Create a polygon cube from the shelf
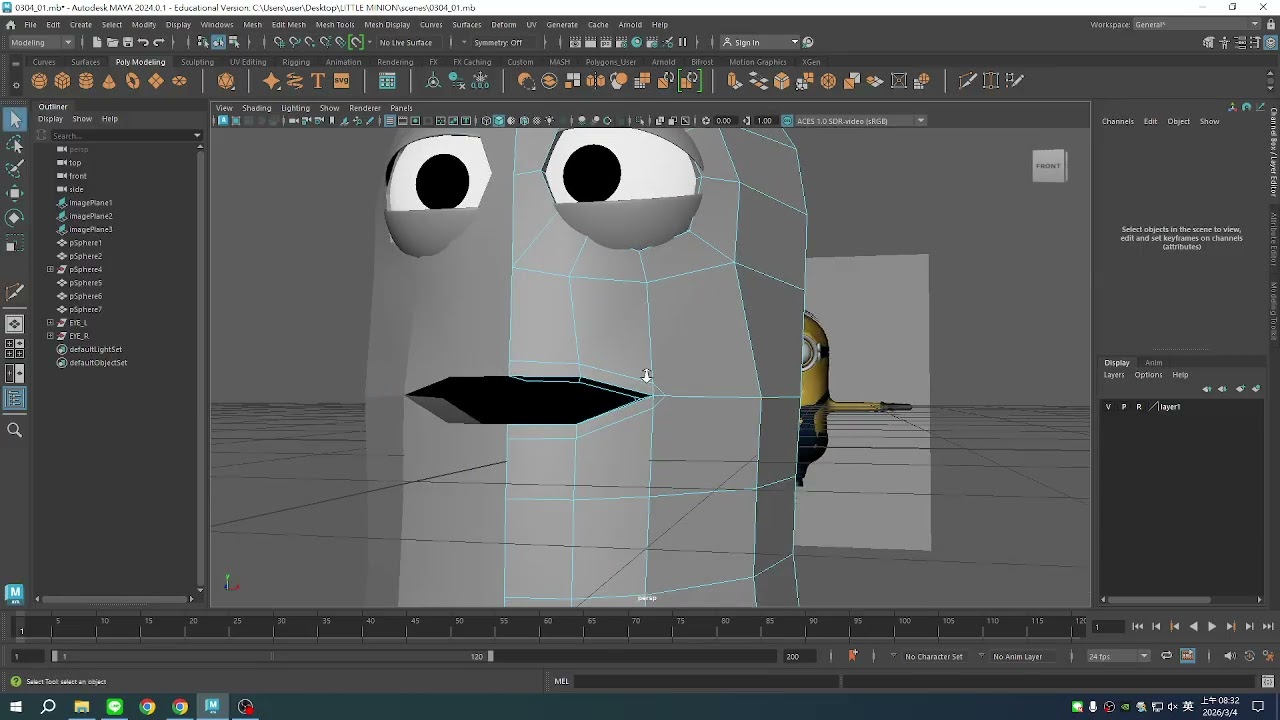 62,81
